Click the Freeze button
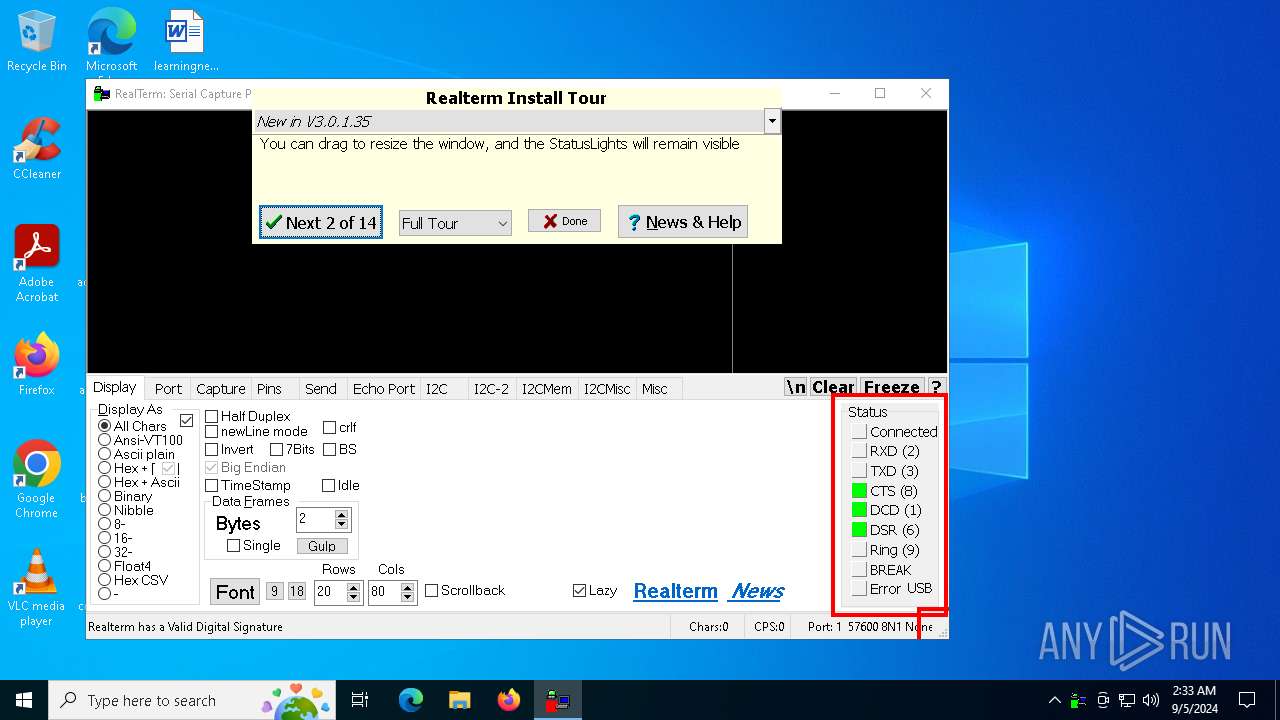The width and height of the screenshot is (1280, 720). point(892,387)
